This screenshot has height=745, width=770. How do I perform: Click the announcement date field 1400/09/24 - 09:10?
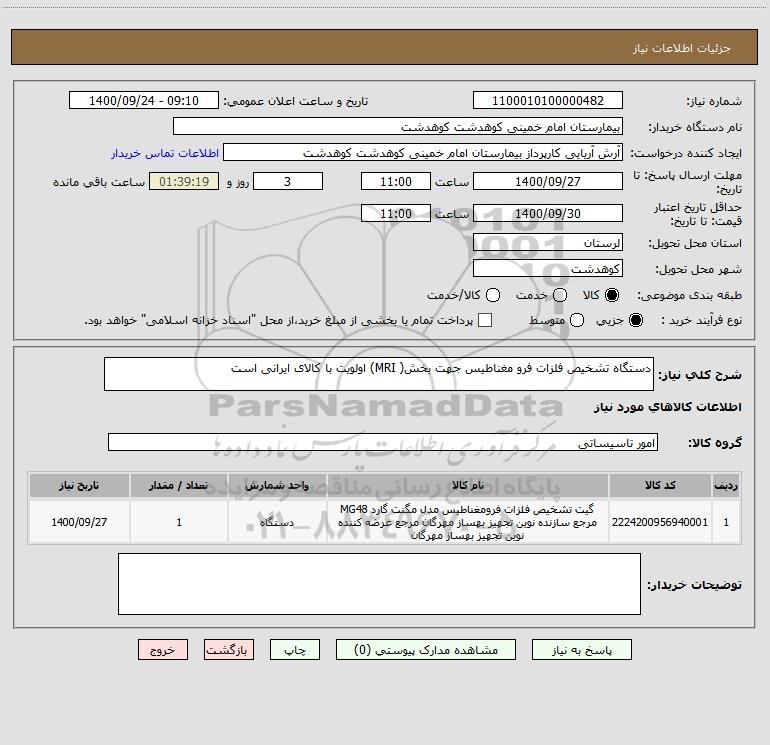144,100
